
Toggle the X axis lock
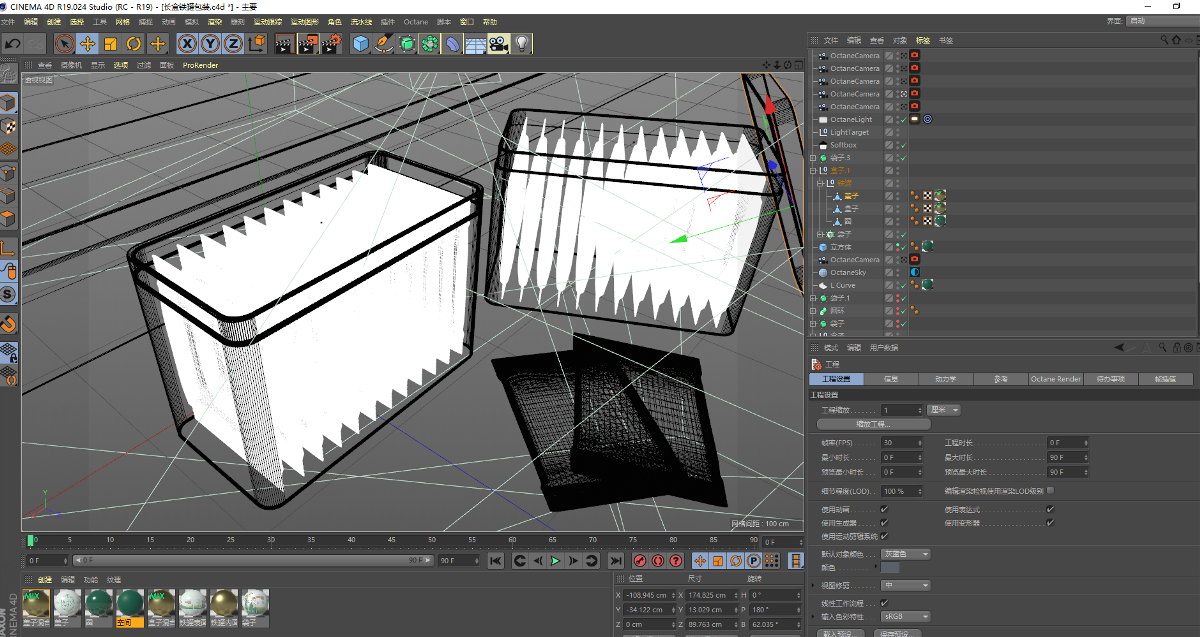click(187, 43)
